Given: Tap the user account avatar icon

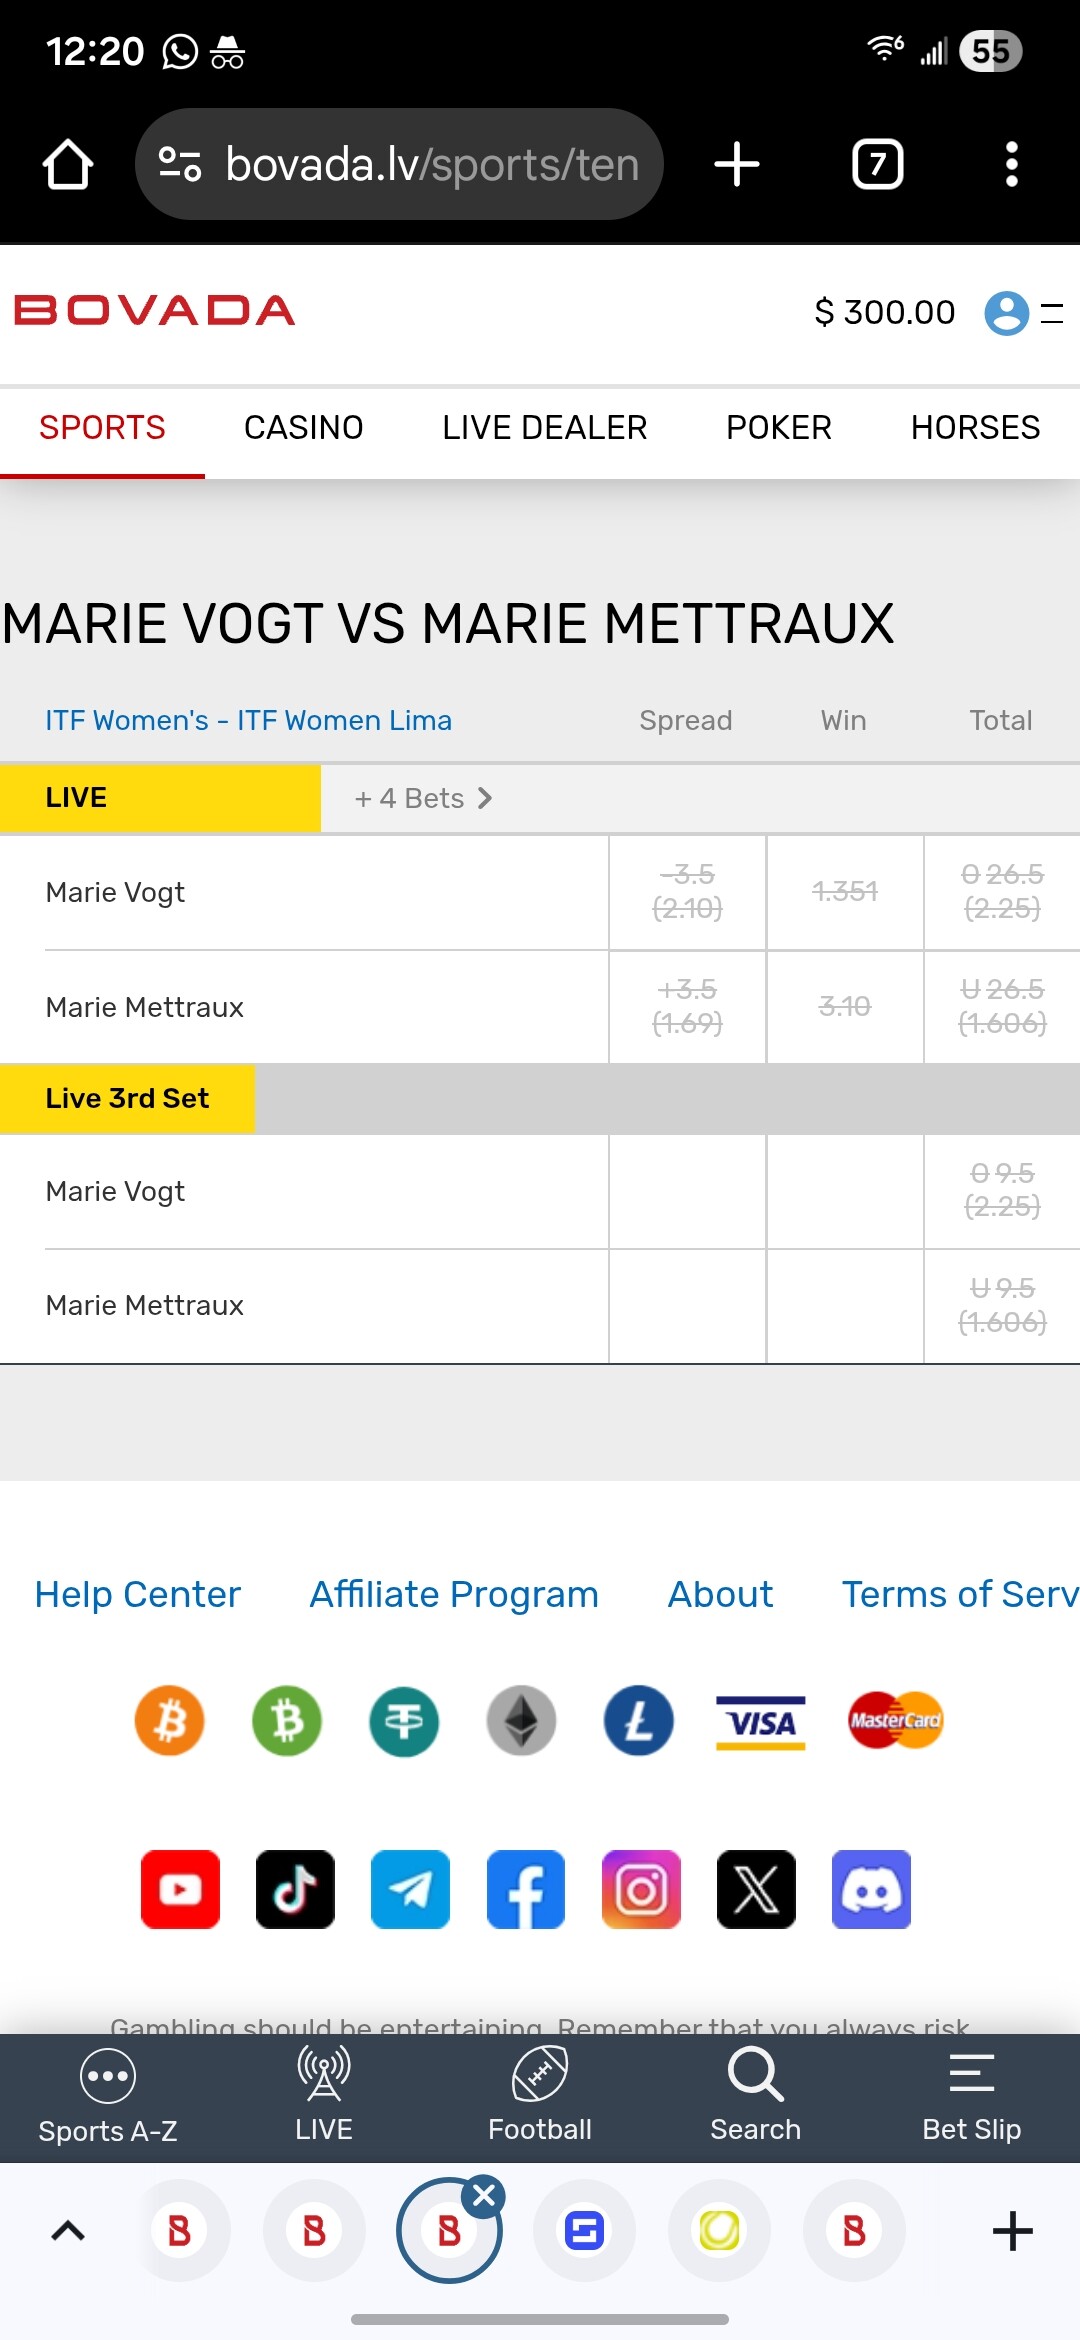Looking at the screenshot, I should [x=1006, y=313].
